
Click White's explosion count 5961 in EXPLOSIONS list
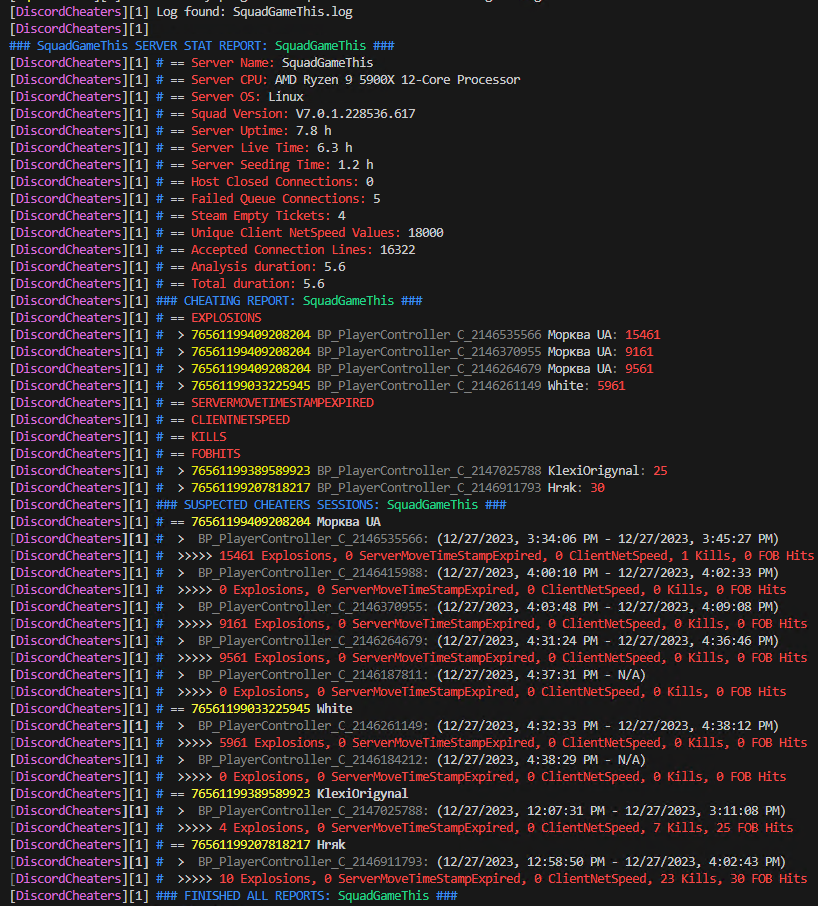(x=611, y=385)
